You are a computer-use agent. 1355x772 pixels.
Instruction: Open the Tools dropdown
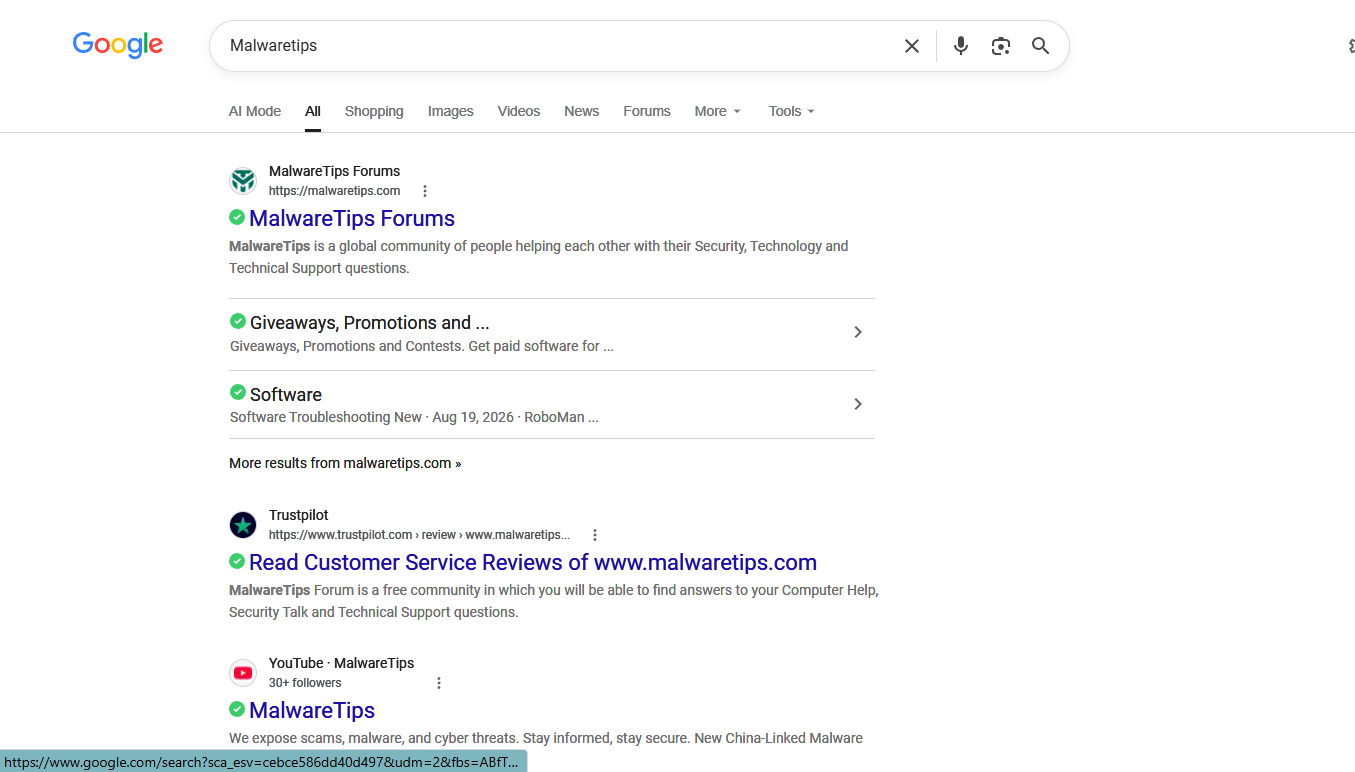click(792, 111)
